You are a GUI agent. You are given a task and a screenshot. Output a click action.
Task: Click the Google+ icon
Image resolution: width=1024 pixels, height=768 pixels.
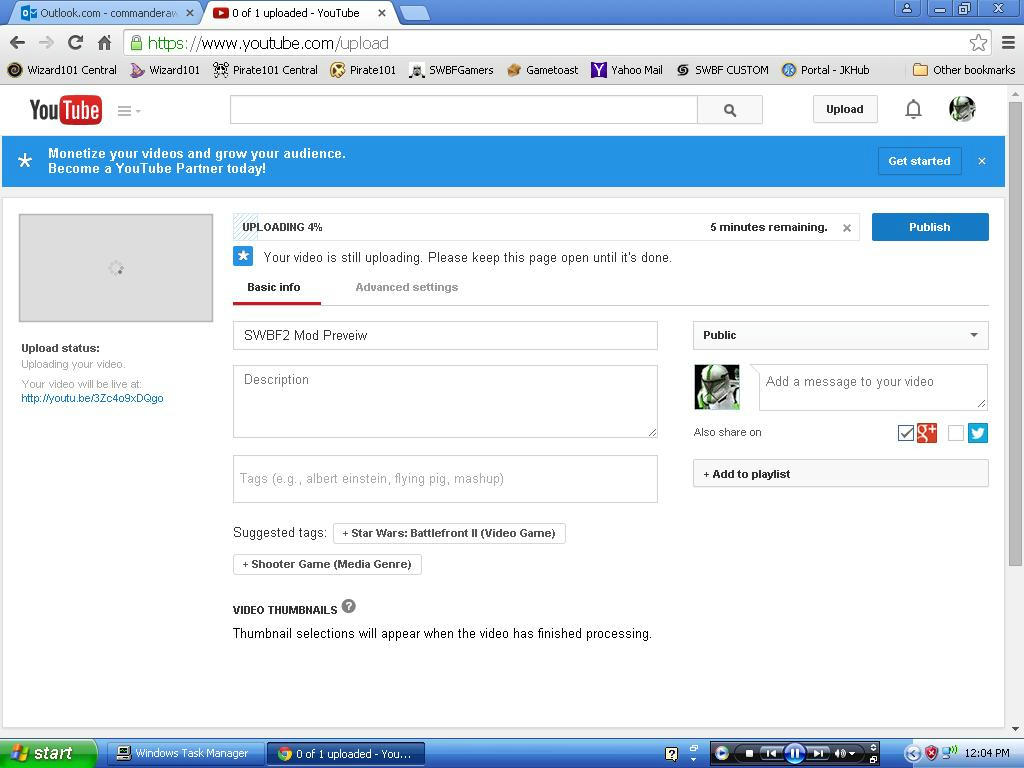pyautogui.click(x=927, y=433)
